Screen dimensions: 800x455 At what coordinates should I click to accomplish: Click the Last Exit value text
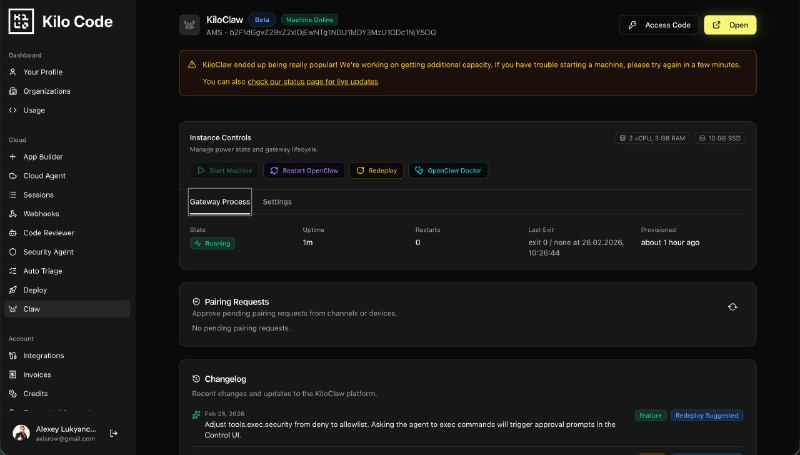click(576, 247)
